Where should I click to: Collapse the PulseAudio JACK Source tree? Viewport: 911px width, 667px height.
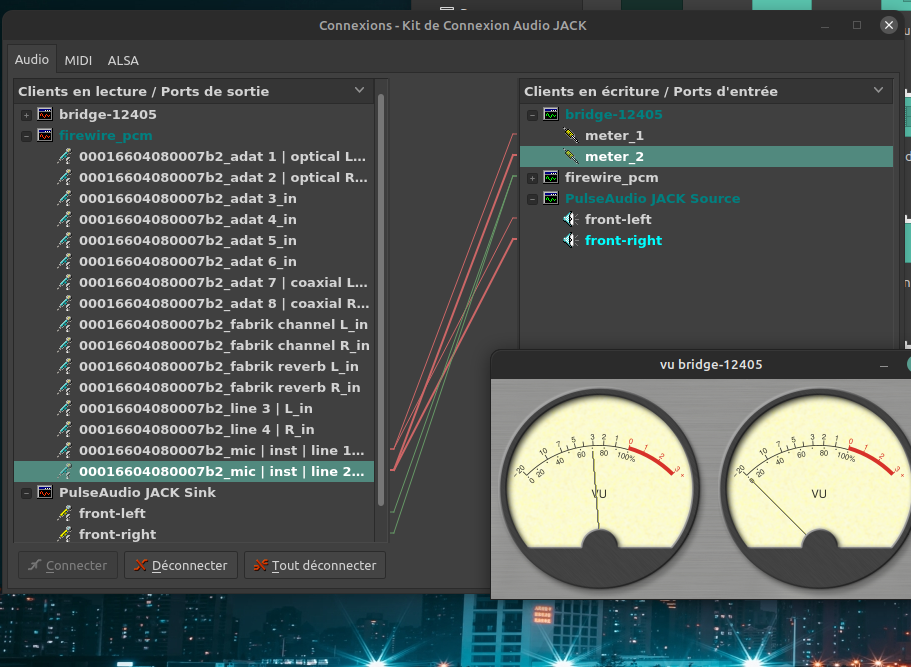click(532, 198)
